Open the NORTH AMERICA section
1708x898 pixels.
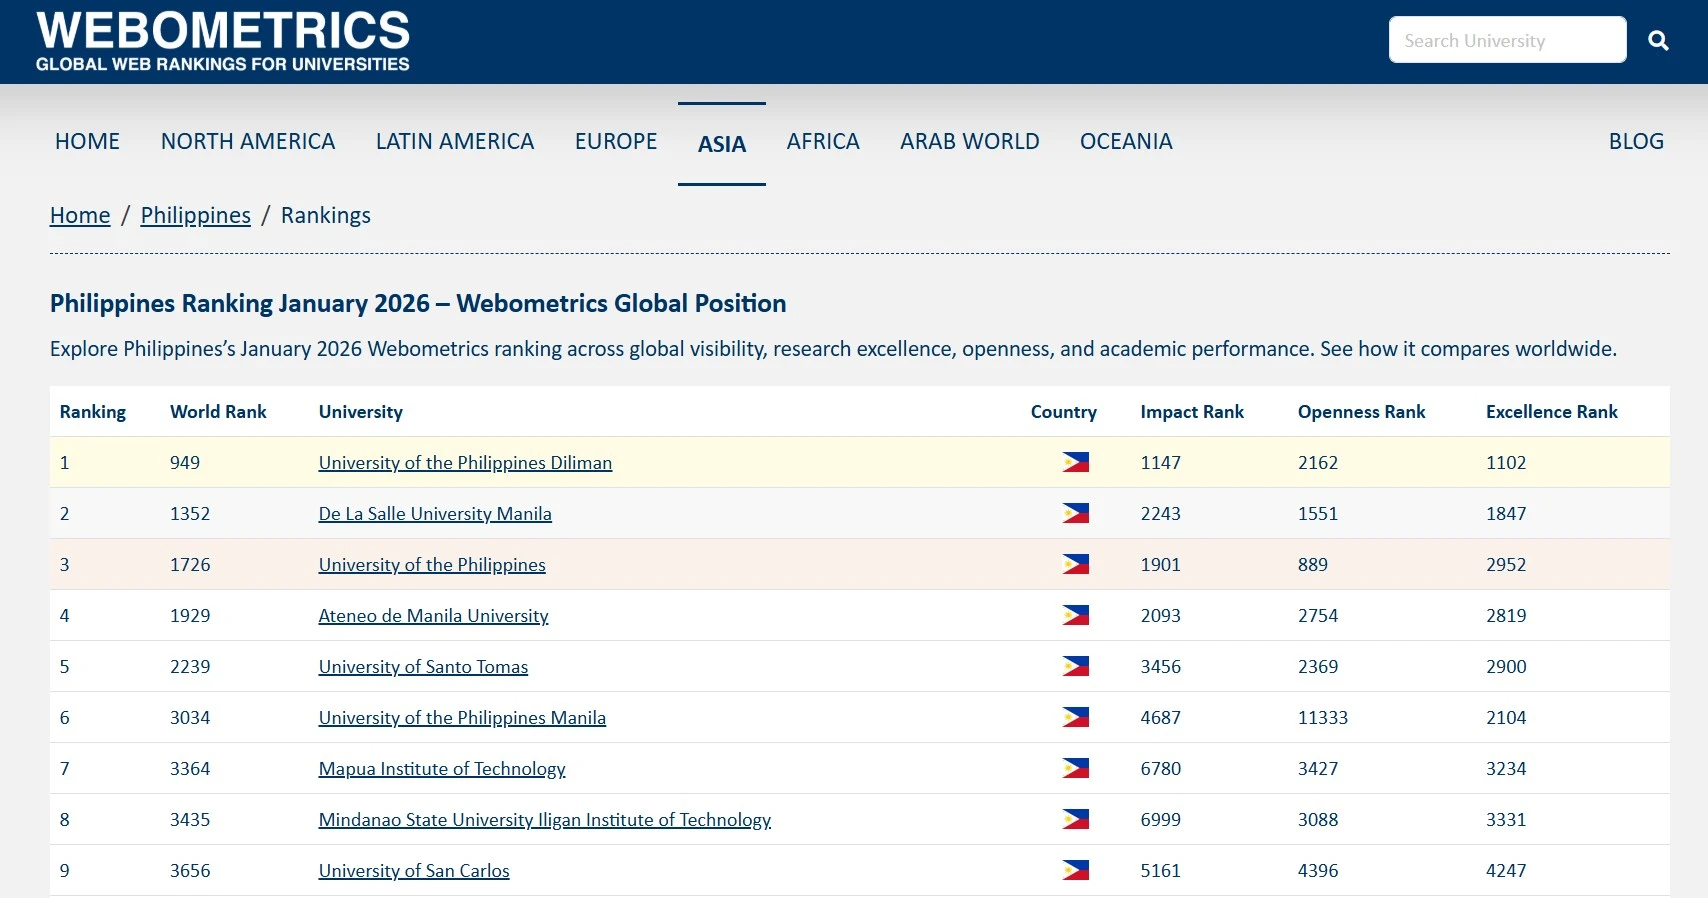point(248,141)
